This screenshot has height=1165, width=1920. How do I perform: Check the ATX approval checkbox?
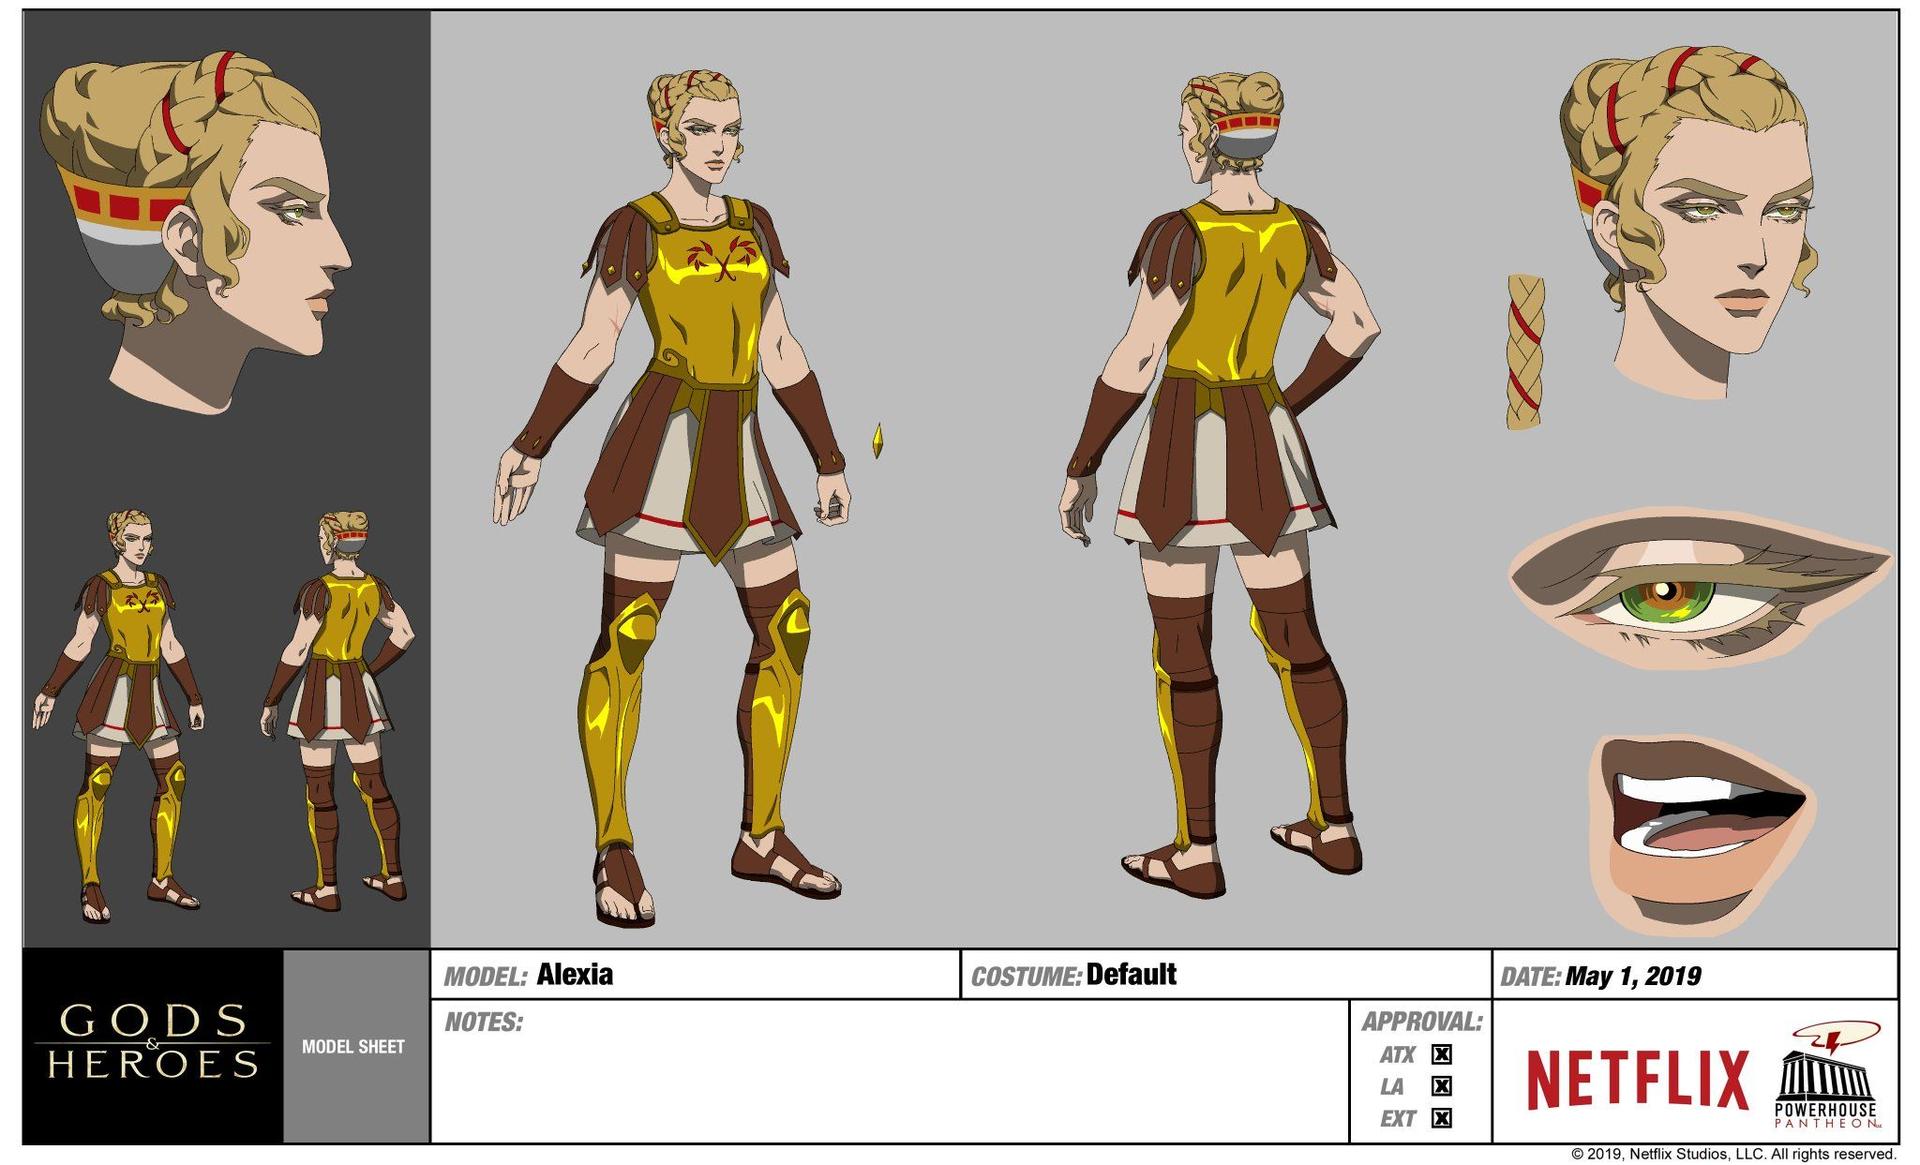coord(1441,1054)
